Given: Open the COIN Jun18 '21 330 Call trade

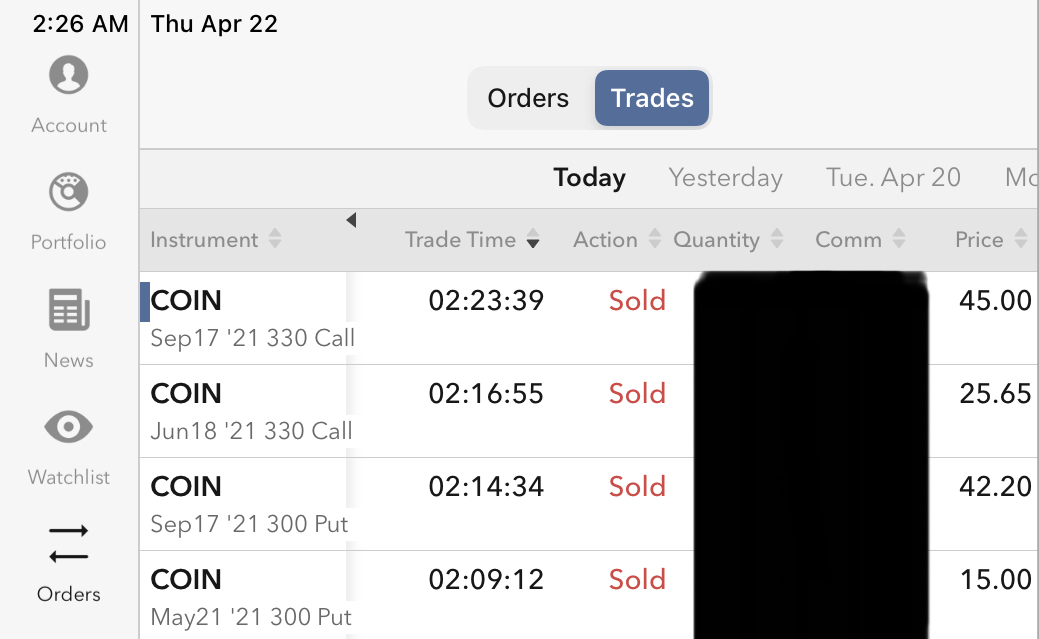Looking at the screenshot, I should click(x=251, y=411).
